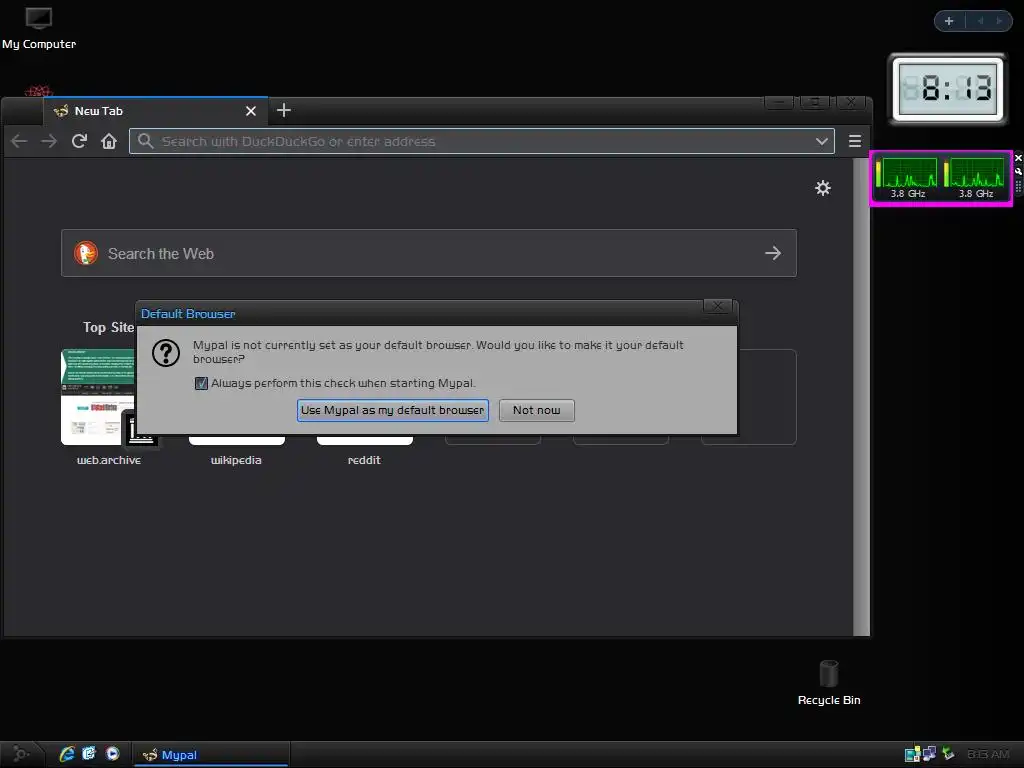
Task: Go back with the back arrow
Action: 20,141
